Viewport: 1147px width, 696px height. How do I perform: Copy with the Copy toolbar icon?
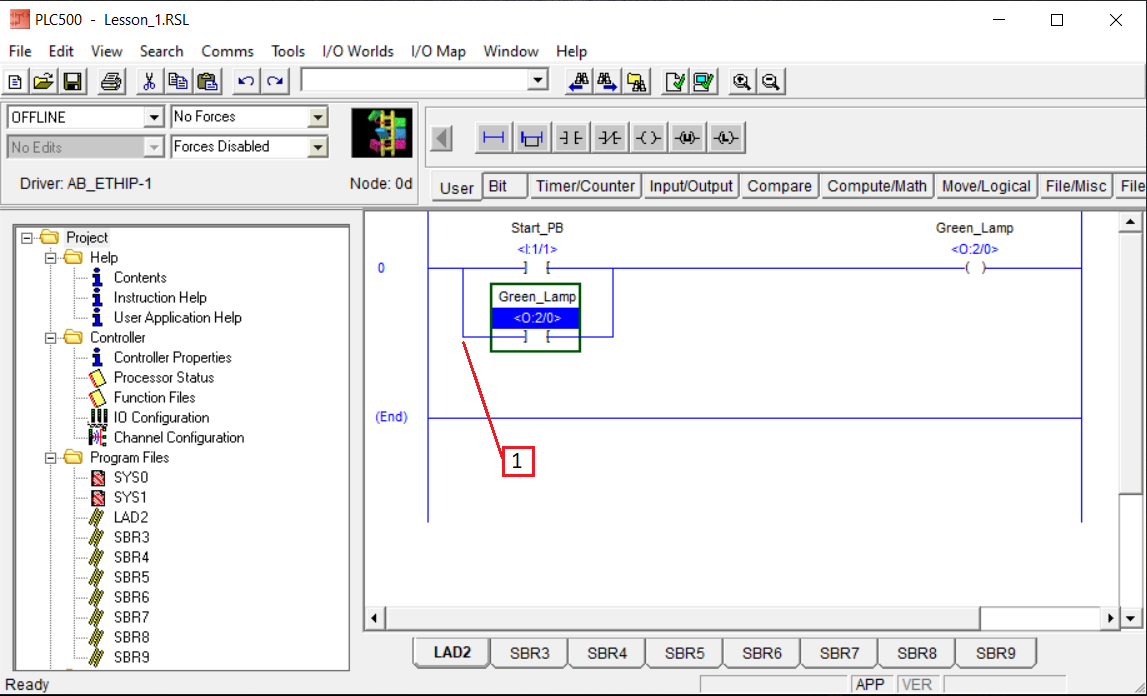178,81
